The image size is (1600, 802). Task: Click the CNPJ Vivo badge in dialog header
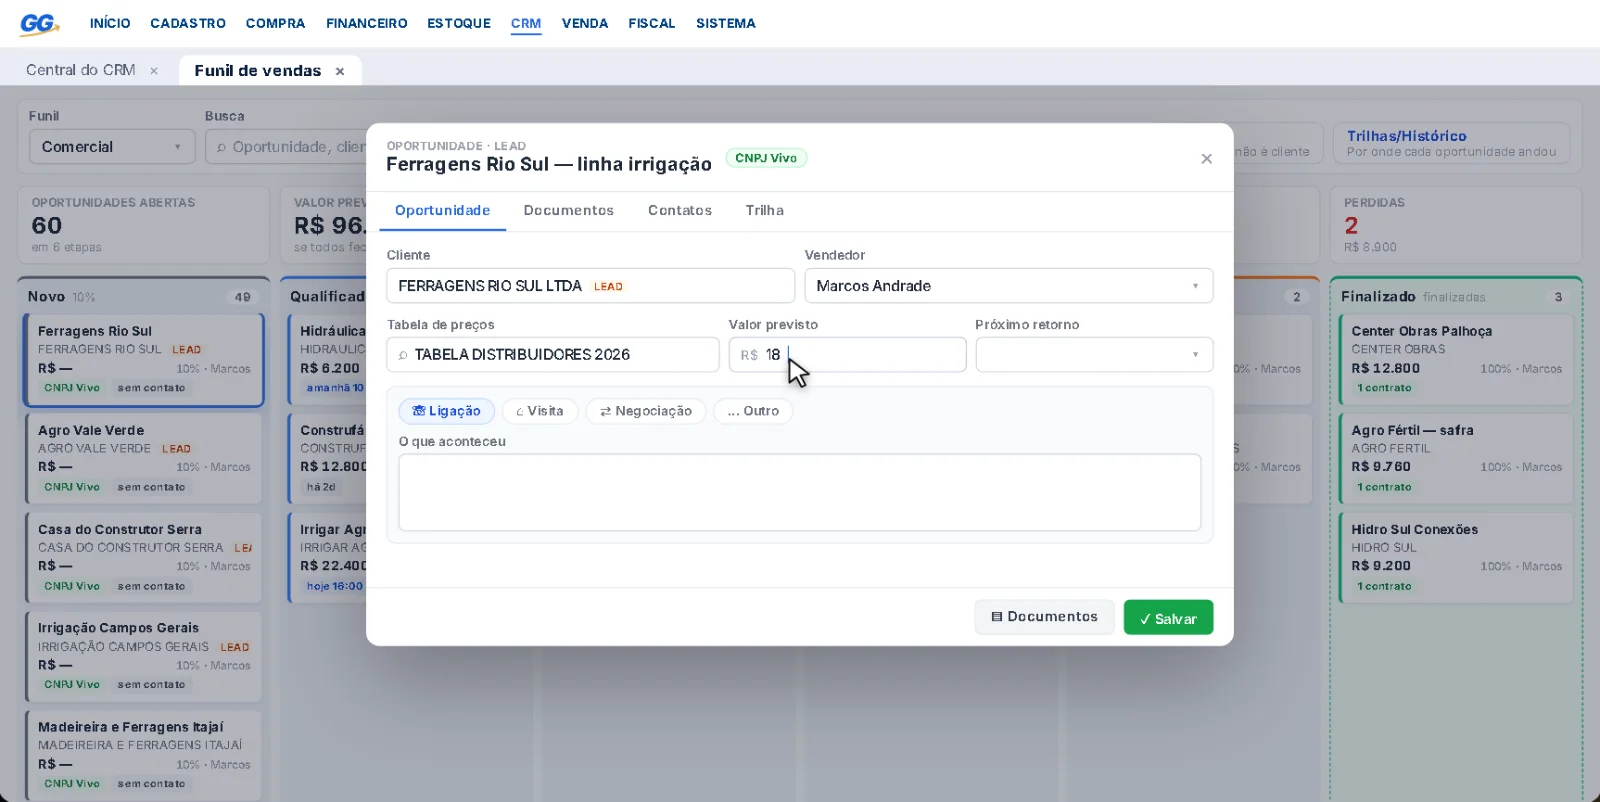766,158
